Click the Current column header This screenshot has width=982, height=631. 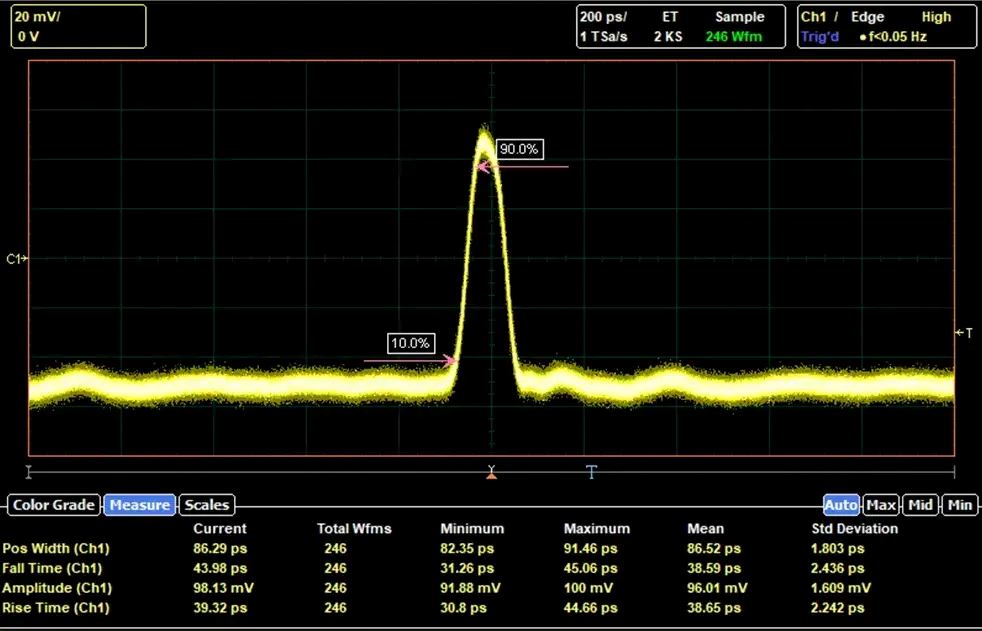click(220, 528)
